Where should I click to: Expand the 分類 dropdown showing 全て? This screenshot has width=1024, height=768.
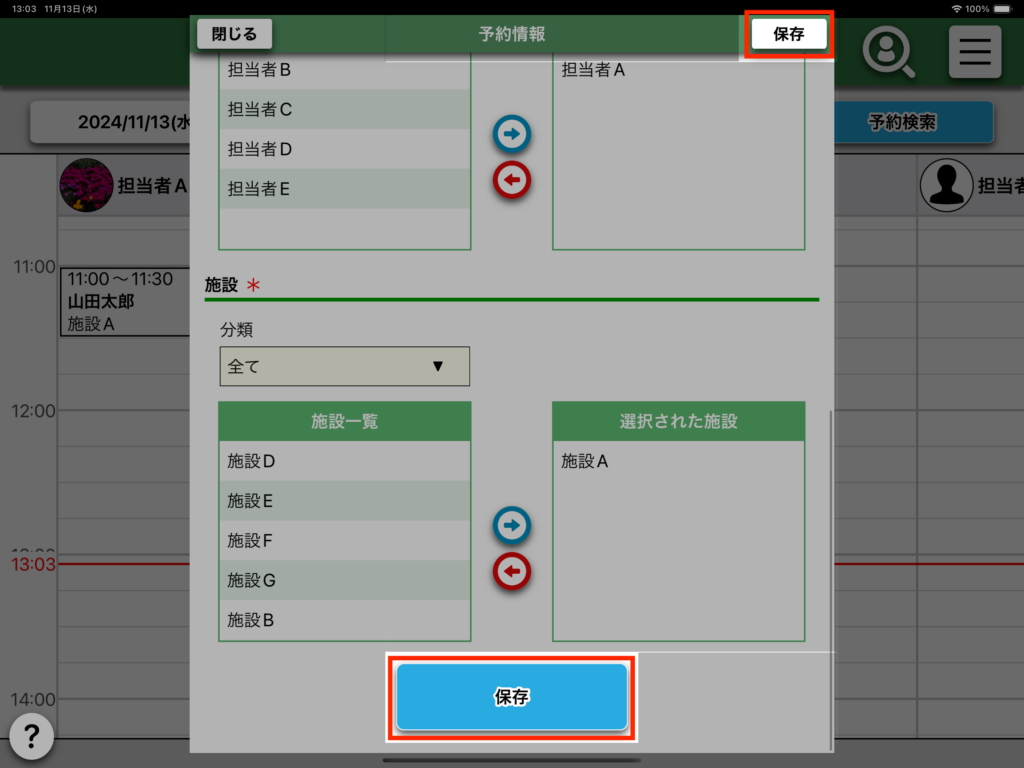(344, 366)
